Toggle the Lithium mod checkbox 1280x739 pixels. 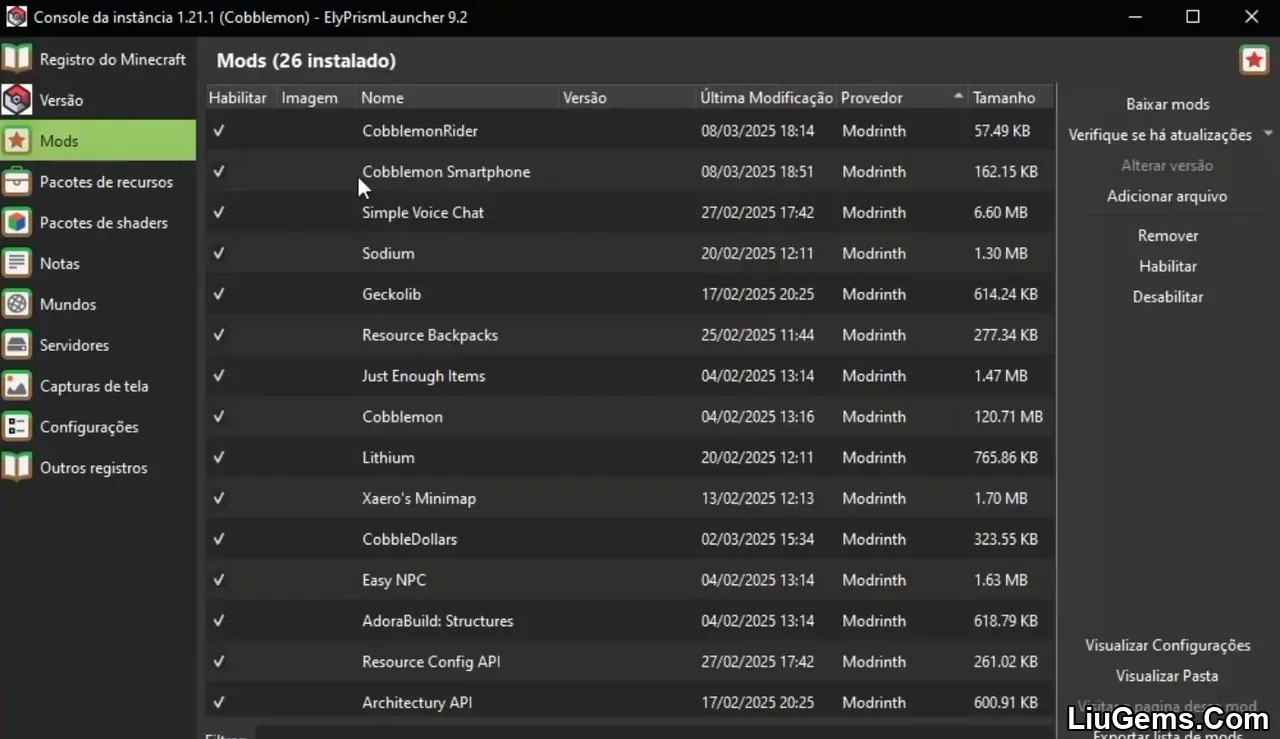[x=219, y=457]
